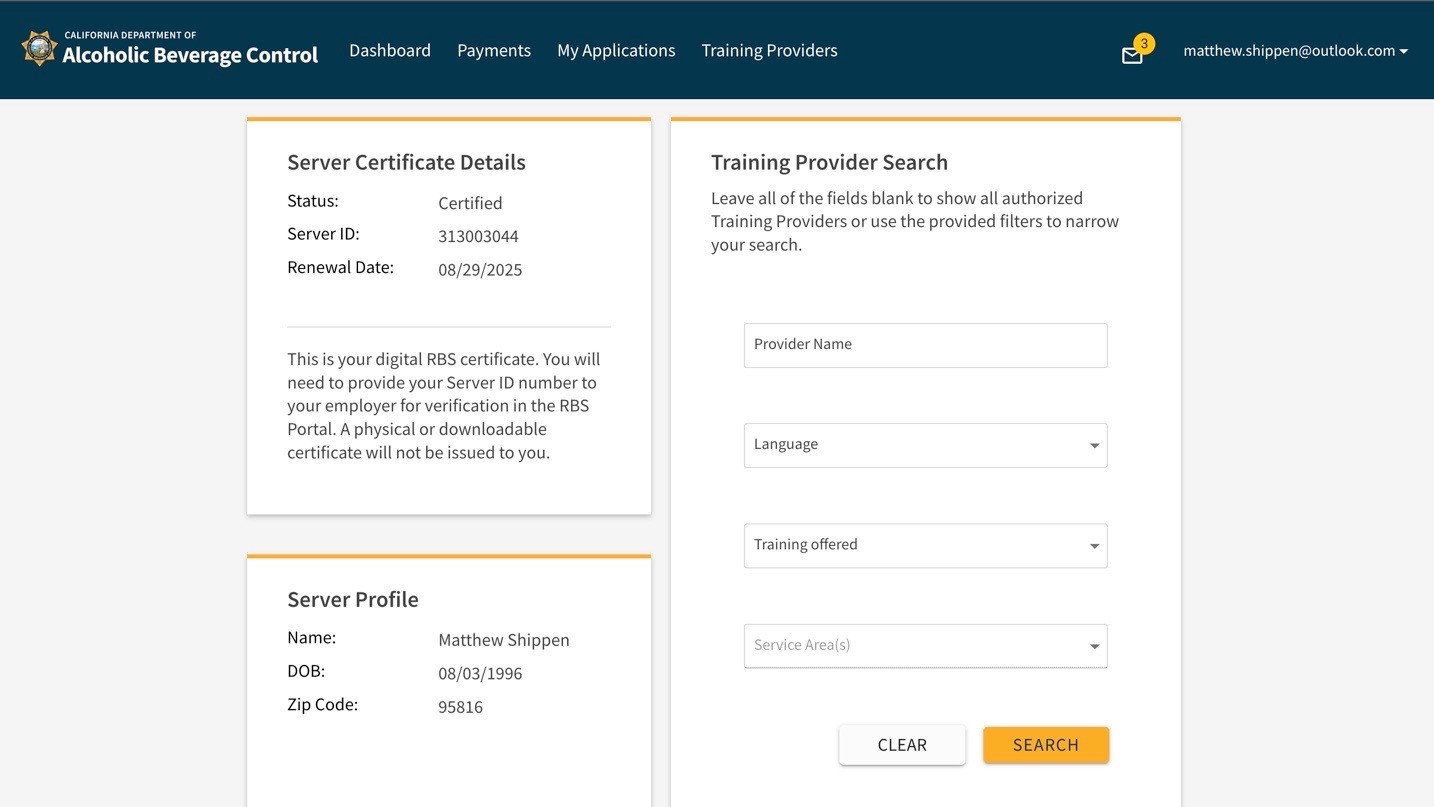Screen dimensions: 1434x807
Task: Click the orange SEARCH button
Action: coord(1045,745)
